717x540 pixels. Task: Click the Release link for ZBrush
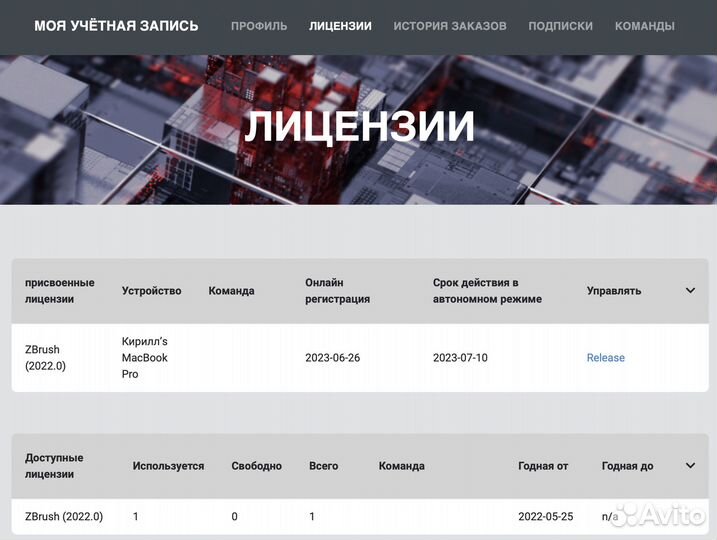click(605, 358)
